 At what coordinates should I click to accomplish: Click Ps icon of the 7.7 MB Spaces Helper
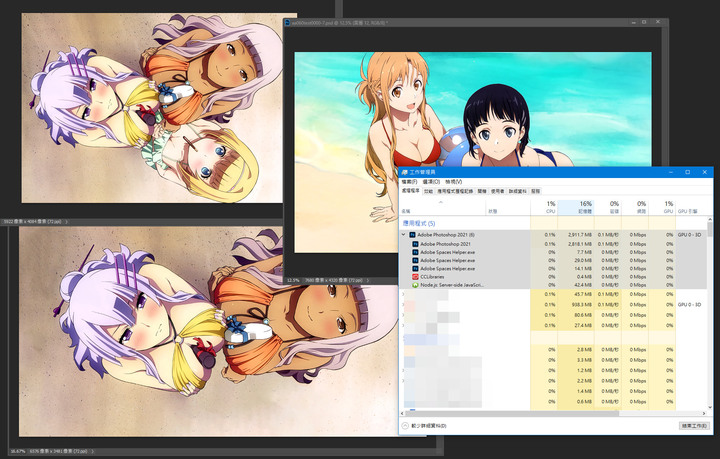tap(416, 252)
